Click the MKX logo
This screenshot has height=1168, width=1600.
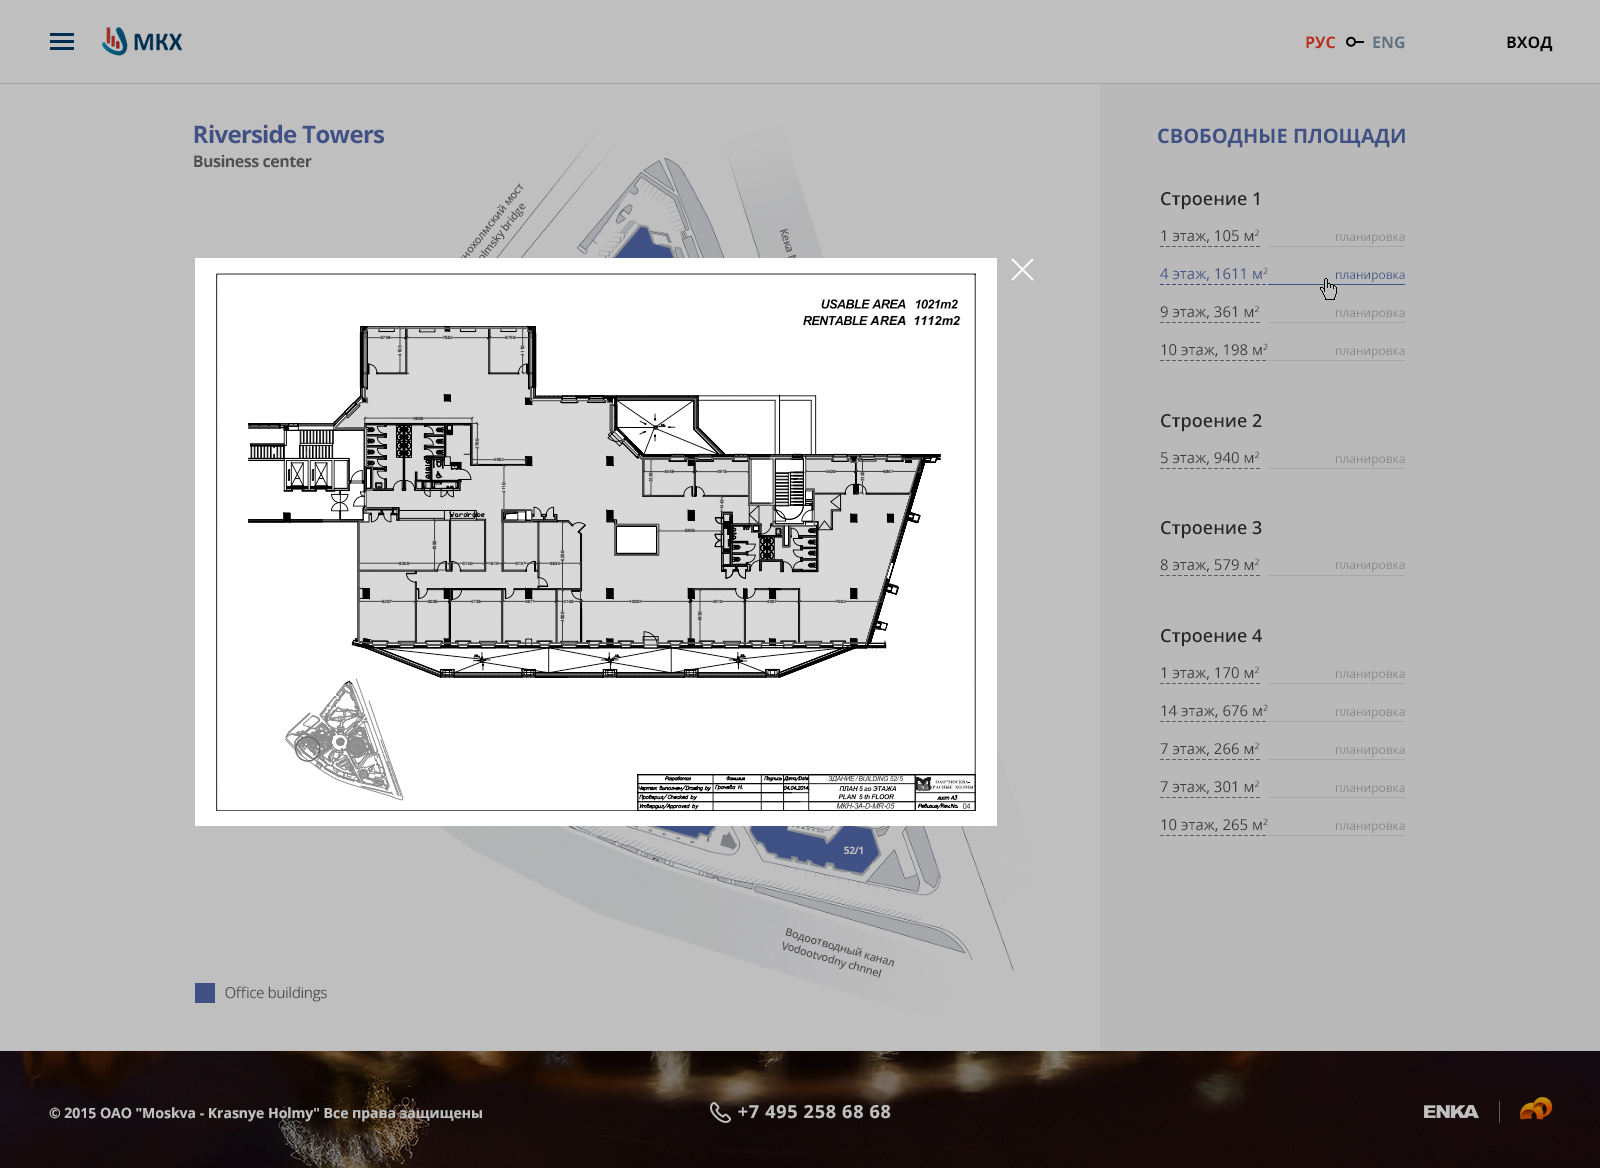[142, 42]
